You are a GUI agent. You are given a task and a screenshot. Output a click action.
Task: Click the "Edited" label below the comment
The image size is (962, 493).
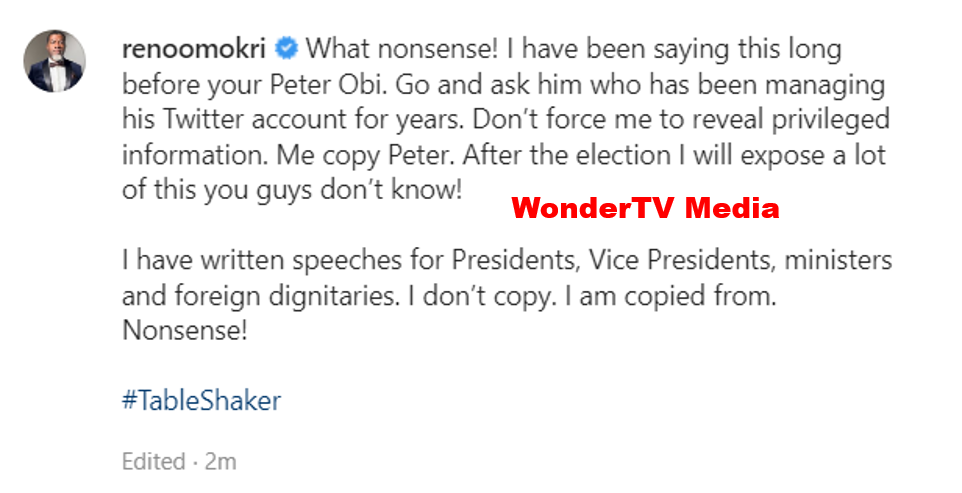(x=153, y=462)
